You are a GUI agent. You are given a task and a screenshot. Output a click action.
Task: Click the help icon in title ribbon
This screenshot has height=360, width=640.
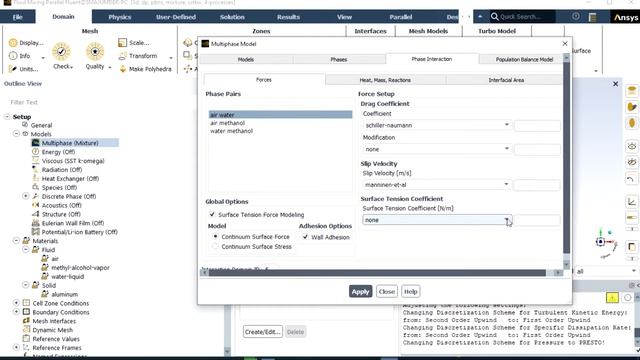pyautogui.click(x=576, y=16)
